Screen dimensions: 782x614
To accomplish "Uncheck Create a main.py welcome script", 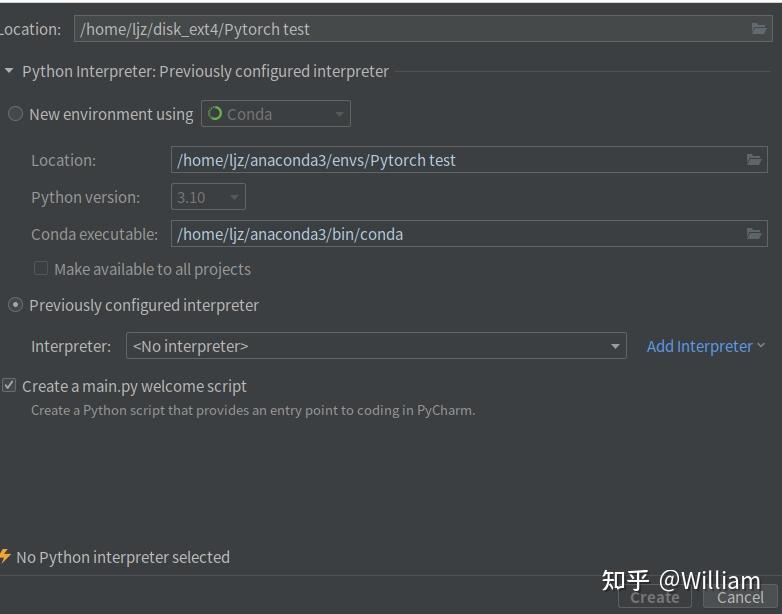I will 9,386.
